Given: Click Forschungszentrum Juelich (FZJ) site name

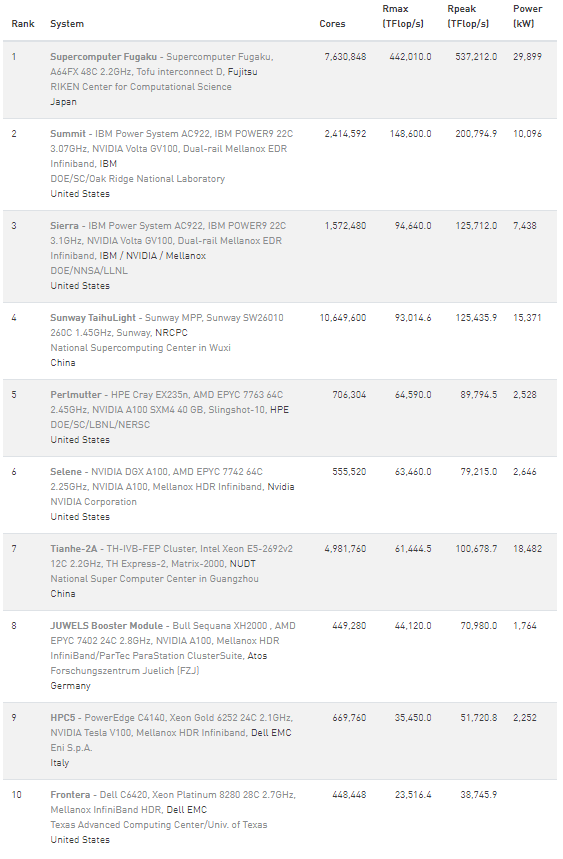Looking at the screenshot, I should coord(125,671).
